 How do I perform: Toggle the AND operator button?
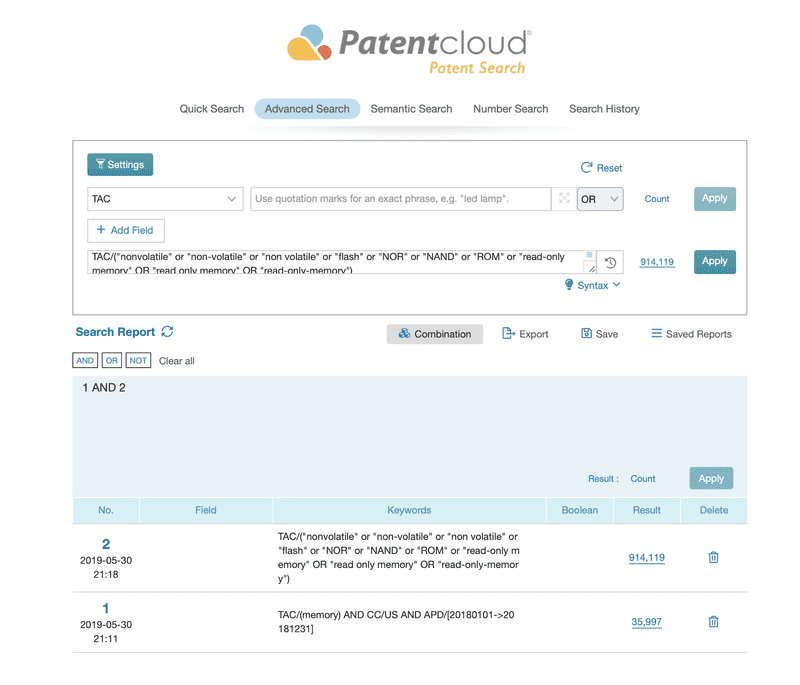click(85, 361)
